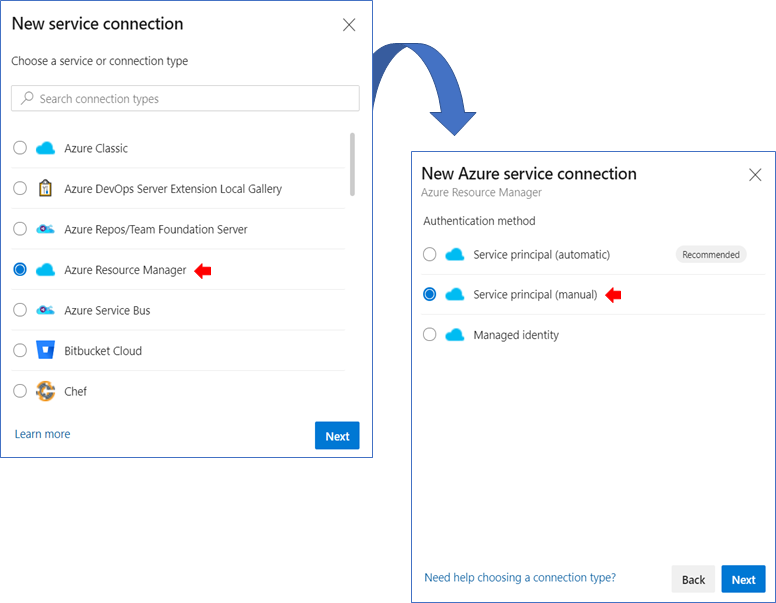Click Azure DevOps Server Extension Local Gallery text
Screen dimensions: 776x603
(173, 189)
